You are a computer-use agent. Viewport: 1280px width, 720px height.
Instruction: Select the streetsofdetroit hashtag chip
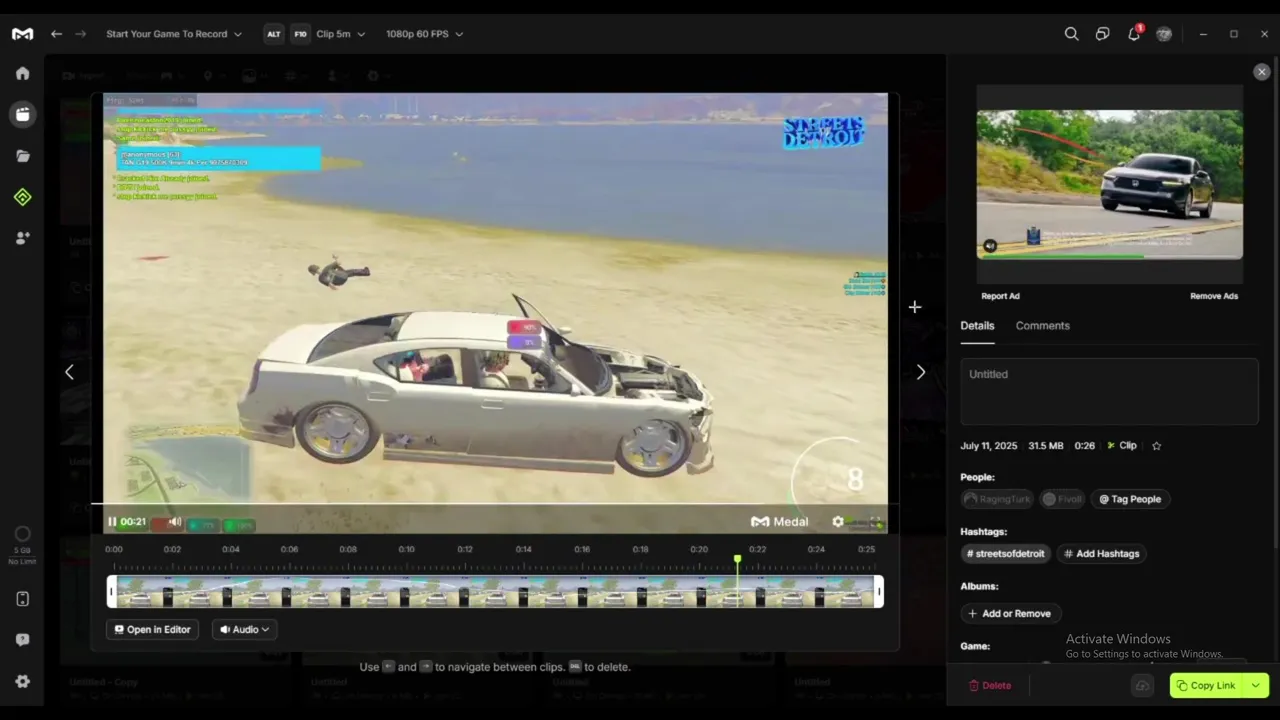click(x=1005, y=554)
